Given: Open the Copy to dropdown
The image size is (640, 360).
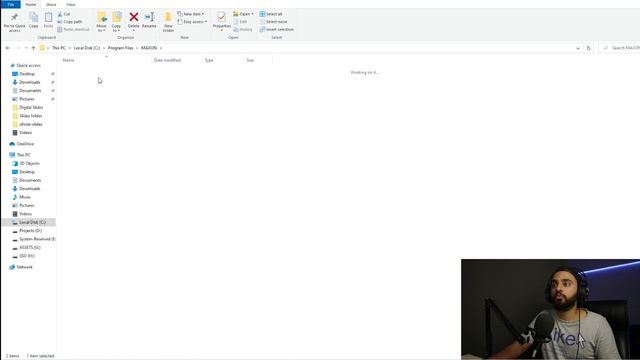Looking at the screenshot, I should pos(116,28).
